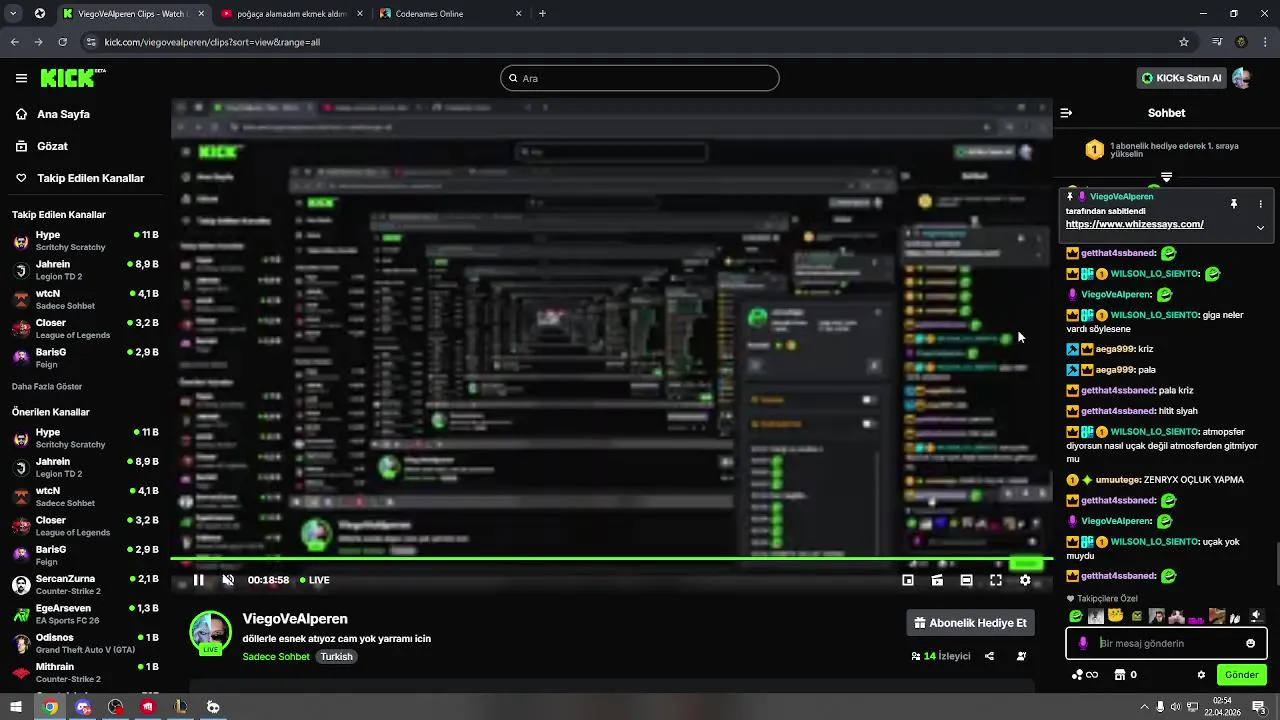
Task: Click the Turkish language tag
Action: point(336,657)
